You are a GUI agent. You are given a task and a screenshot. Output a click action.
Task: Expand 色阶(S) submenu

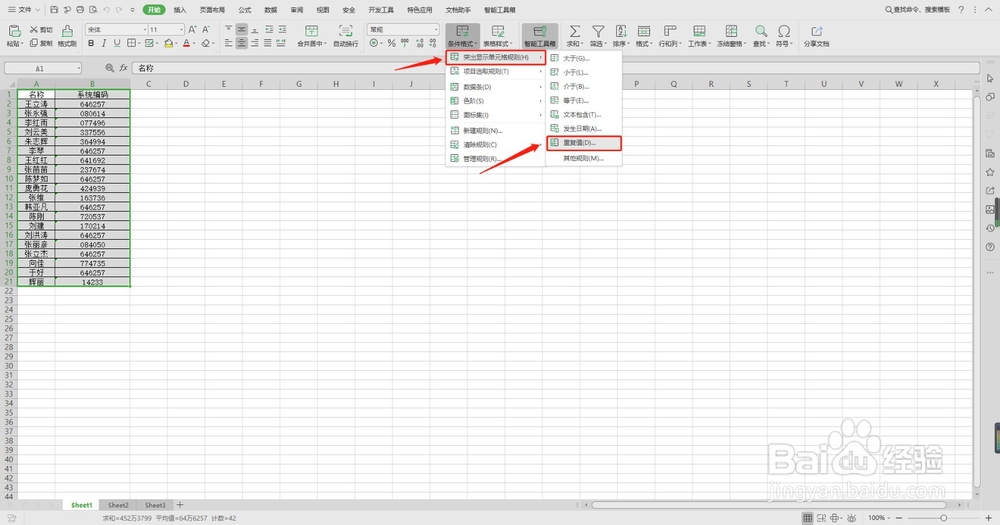[x=496, y=101]
